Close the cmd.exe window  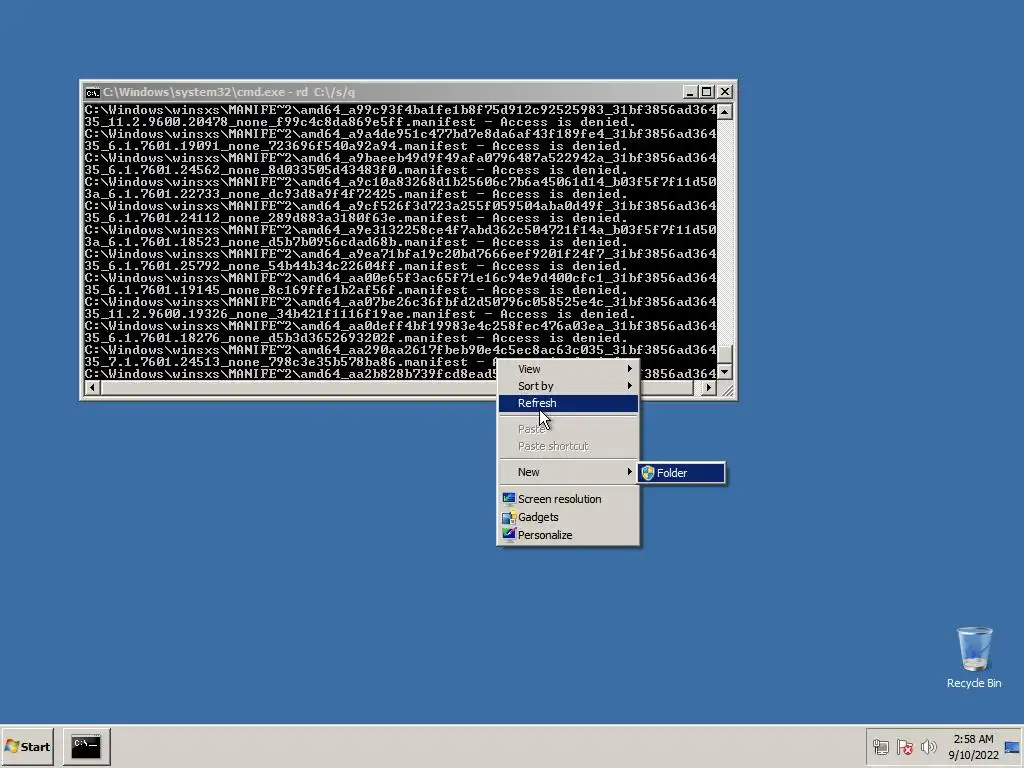[725, 92]
